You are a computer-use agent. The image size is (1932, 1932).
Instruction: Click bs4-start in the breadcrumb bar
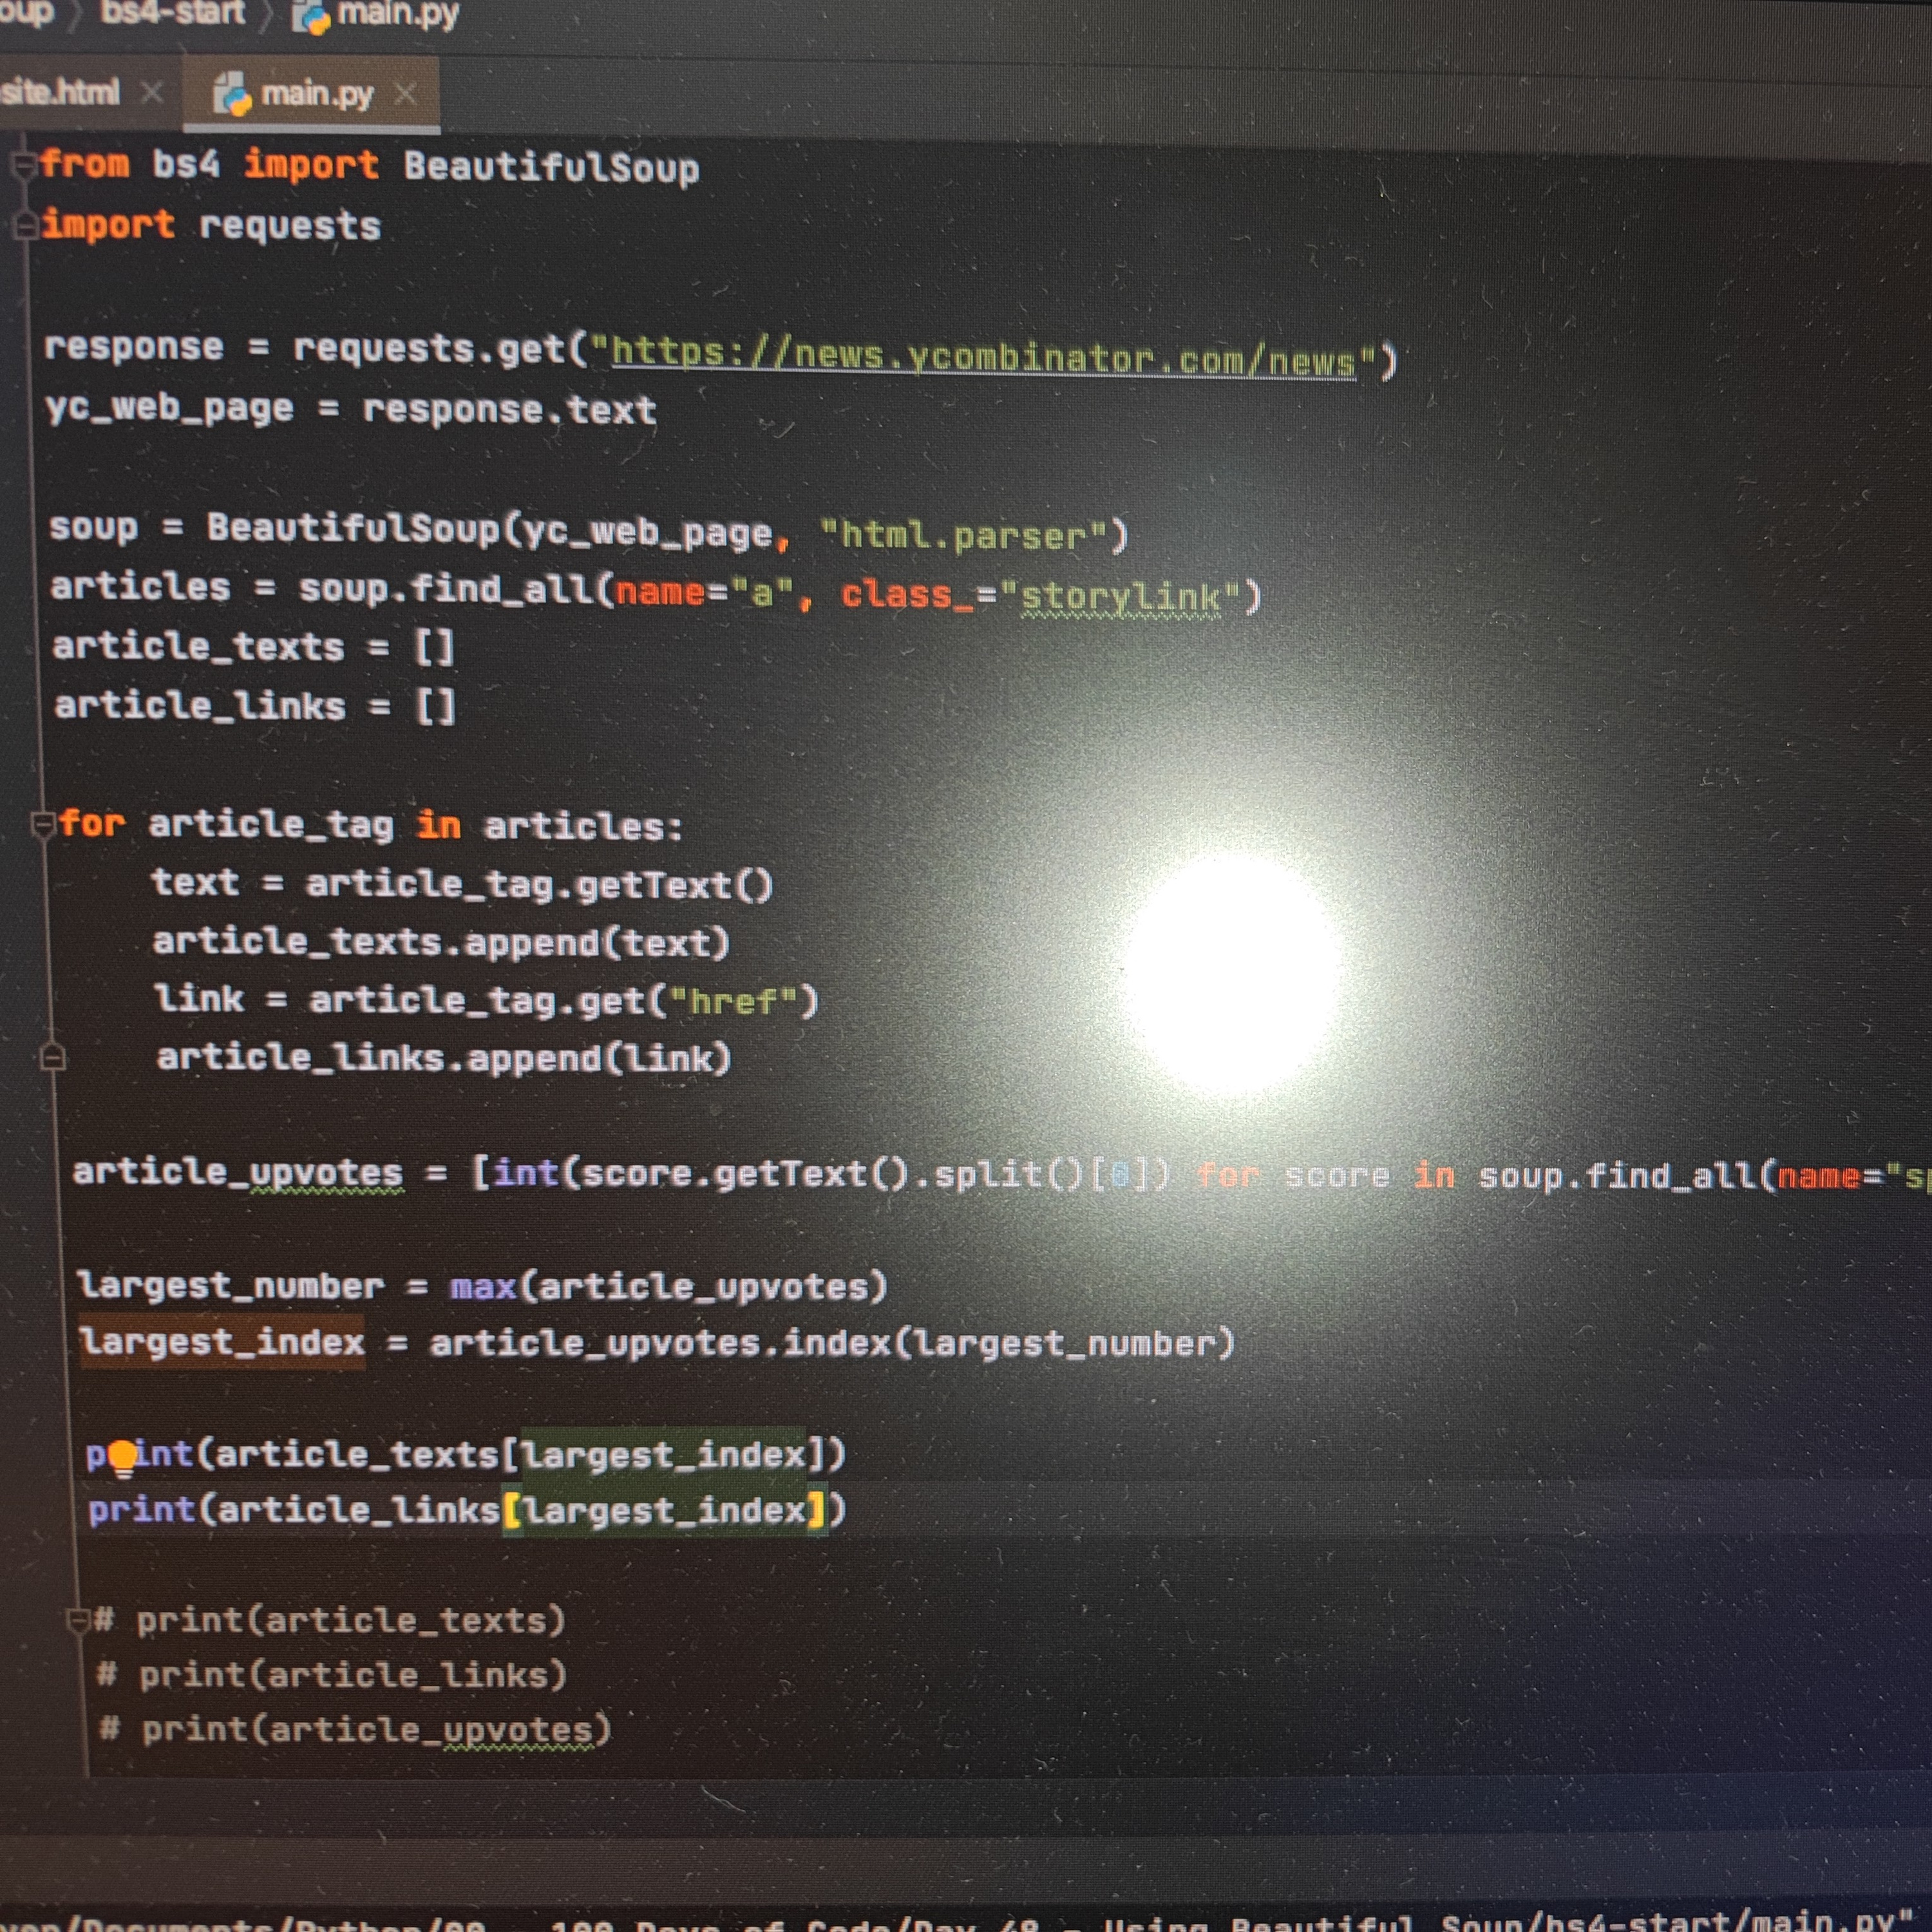(x=172, y=12)
